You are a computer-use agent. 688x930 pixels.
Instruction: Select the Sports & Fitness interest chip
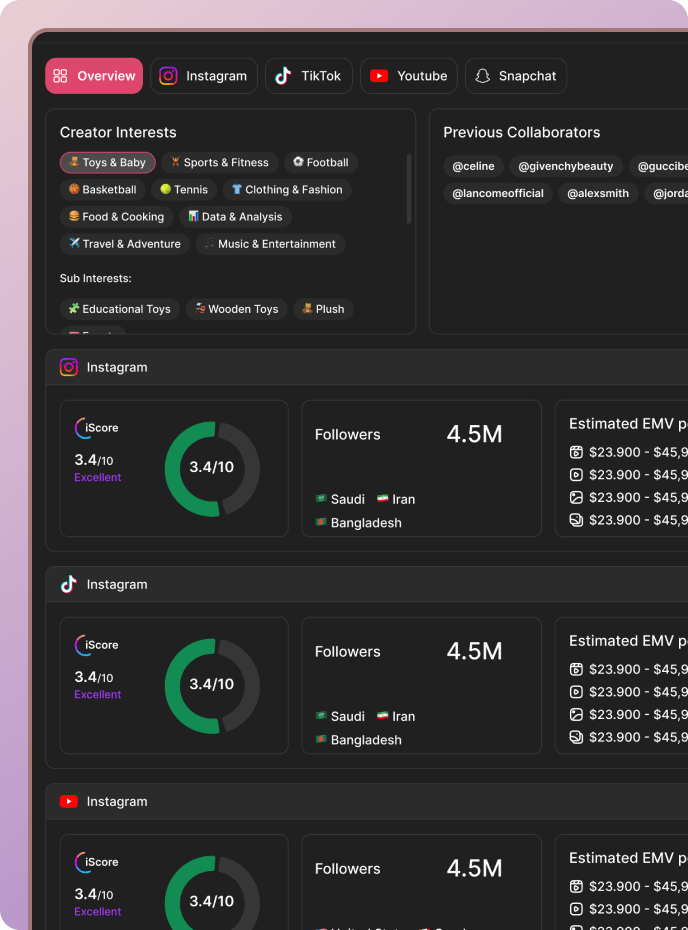[x=219, y=163]
